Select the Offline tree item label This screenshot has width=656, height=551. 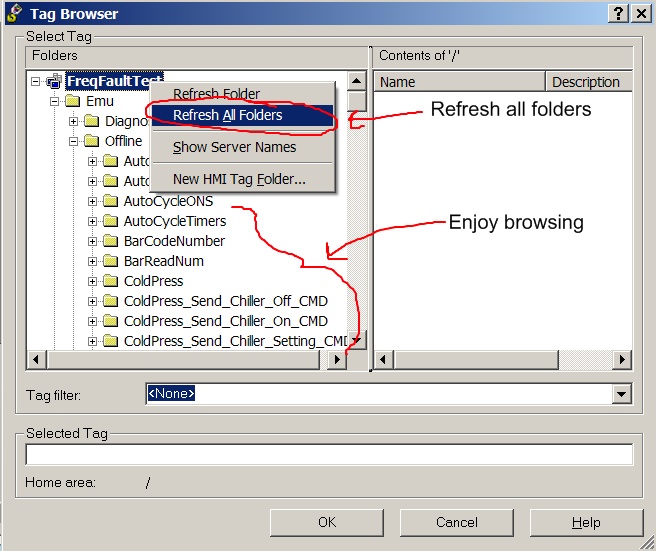pyautogui.click(x=123, y=141)
